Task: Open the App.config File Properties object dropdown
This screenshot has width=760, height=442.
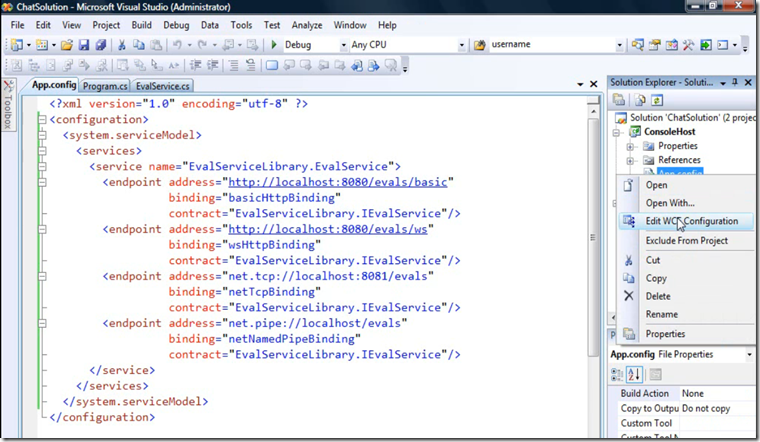Action: [749, 355]
